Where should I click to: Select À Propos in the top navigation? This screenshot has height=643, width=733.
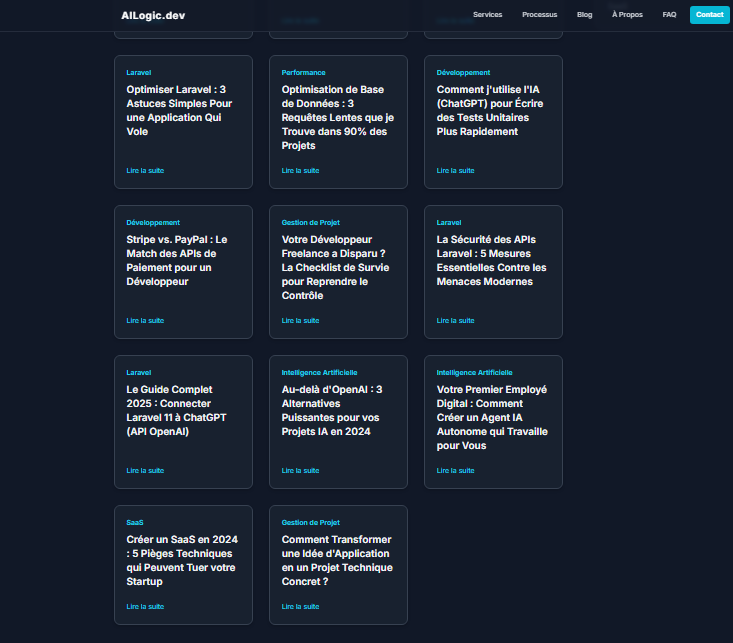pos(627,15)
